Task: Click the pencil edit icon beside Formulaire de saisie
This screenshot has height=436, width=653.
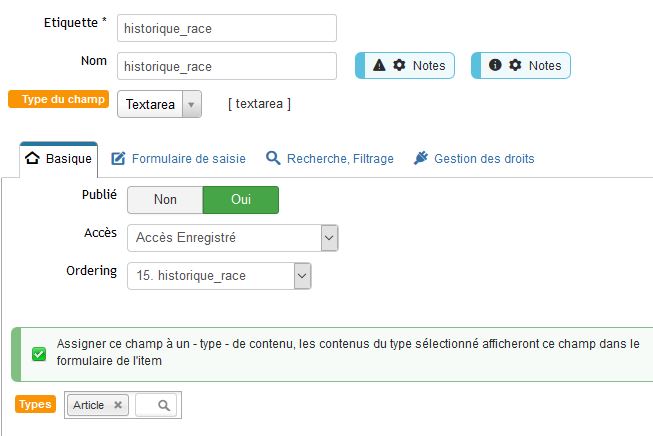Action: (x=118, y=158)
